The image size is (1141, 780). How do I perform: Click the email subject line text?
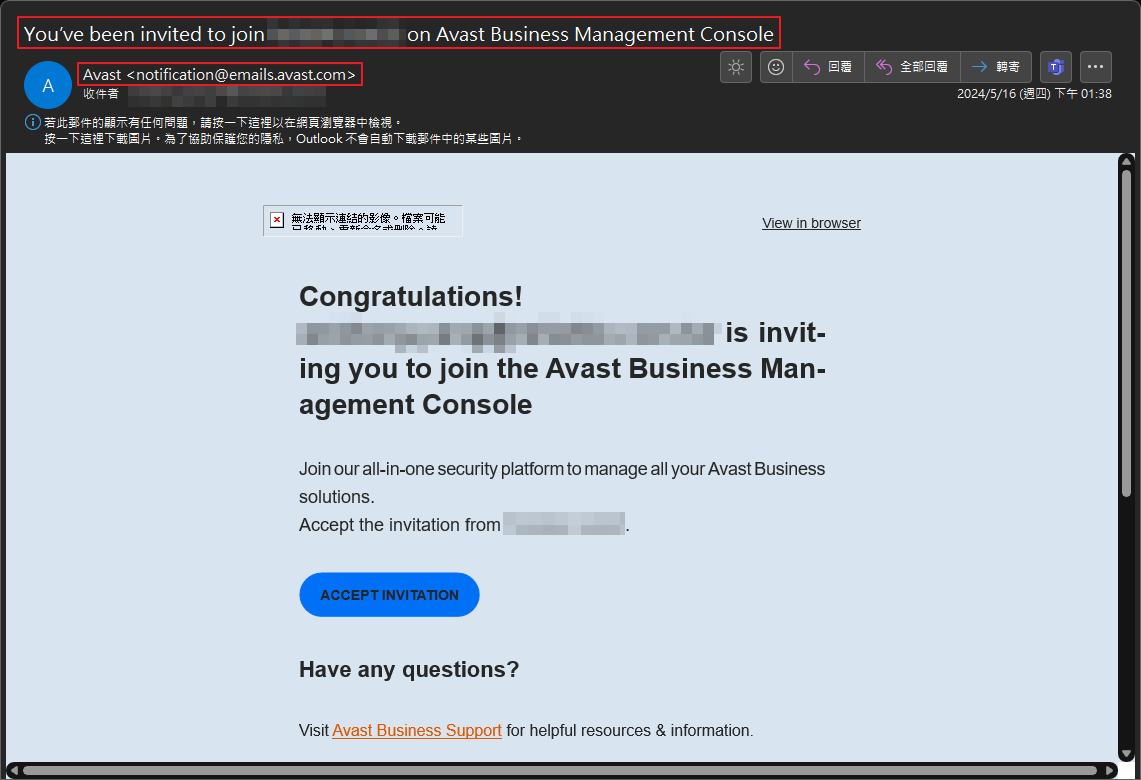[x=399, y=33]
